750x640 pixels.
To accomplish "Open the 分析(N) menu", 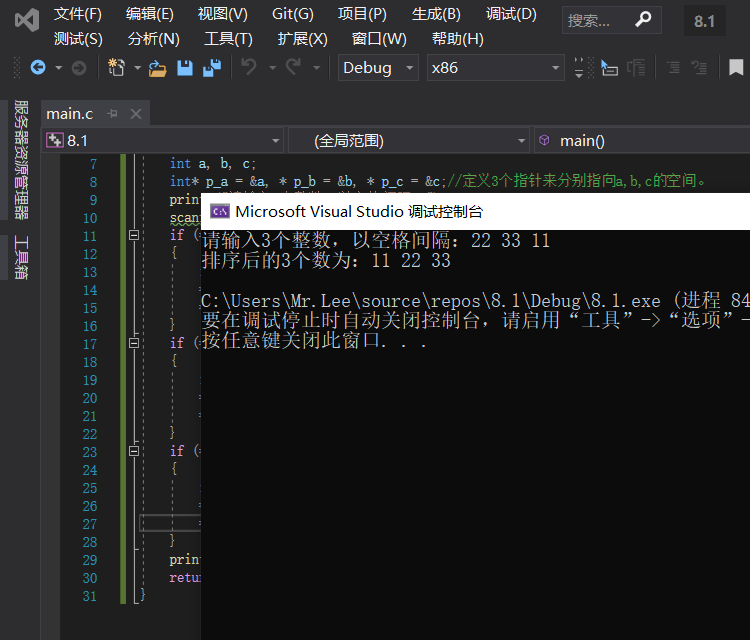I will pyautogui.click(x=154, y=39).
